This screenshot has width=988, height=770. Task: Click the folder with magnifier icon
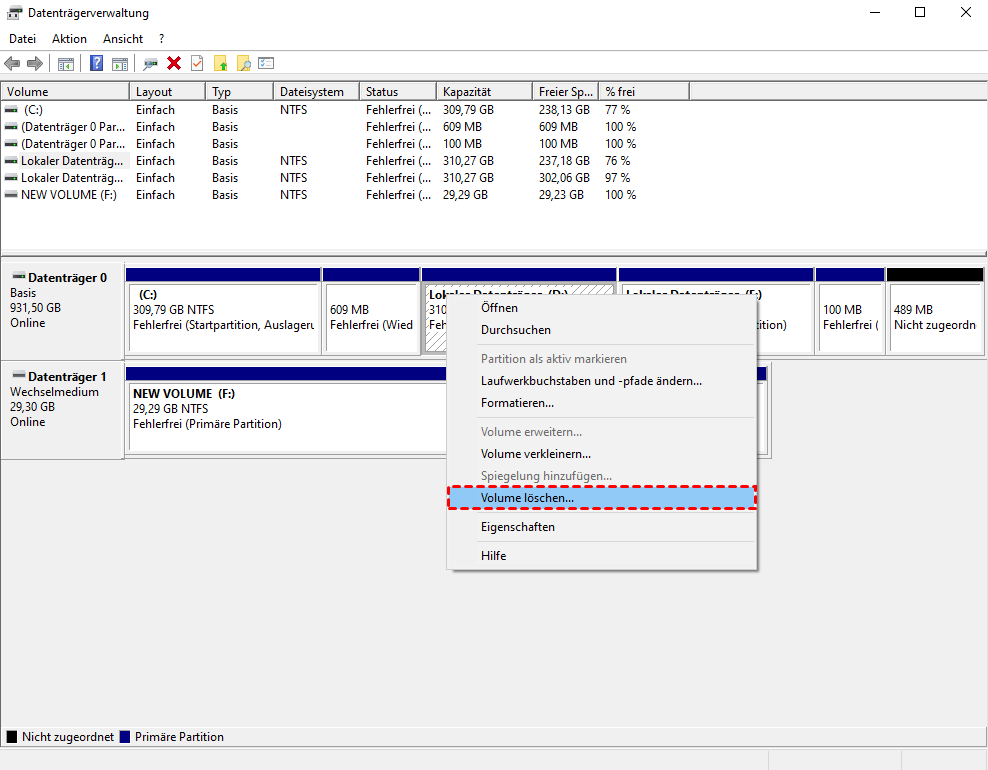point(243,64)
